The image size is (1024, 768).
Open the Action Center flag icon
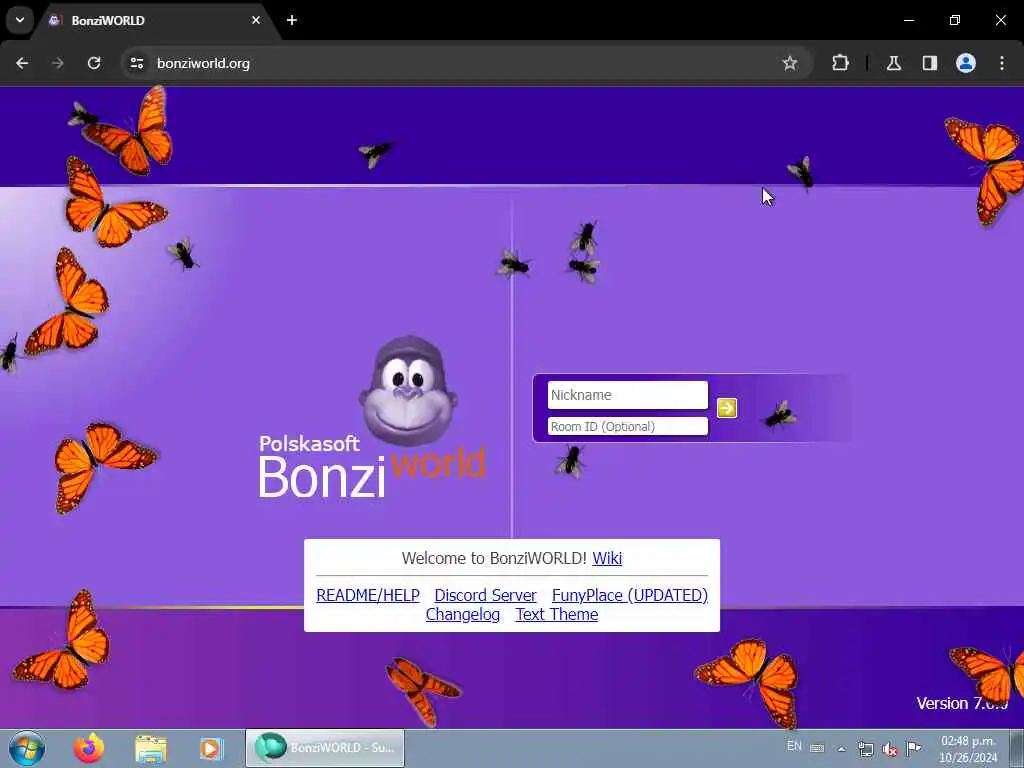point(914,748)
